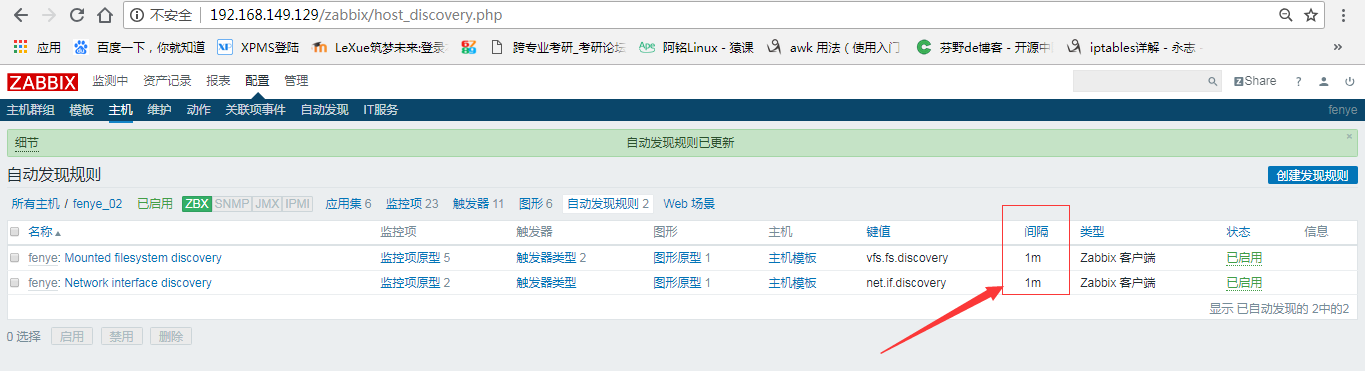Open the 芬野de博客 bookmark
This screenshot has height=371, width=1365.
tap(984, 47)
